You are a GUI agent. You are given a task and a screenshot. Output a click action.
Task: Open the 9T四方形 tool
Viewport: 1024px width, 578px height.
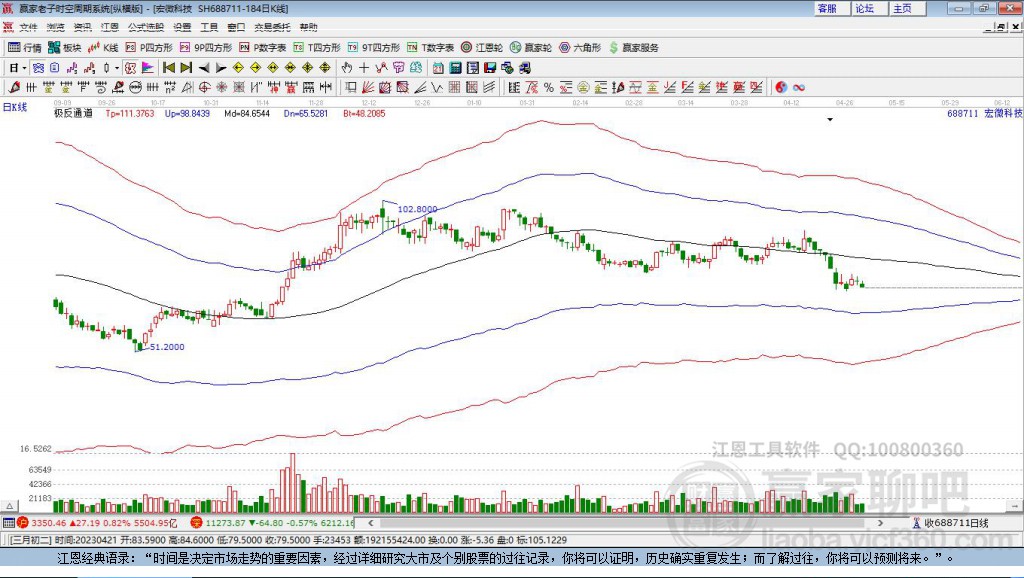coord(374,48)
